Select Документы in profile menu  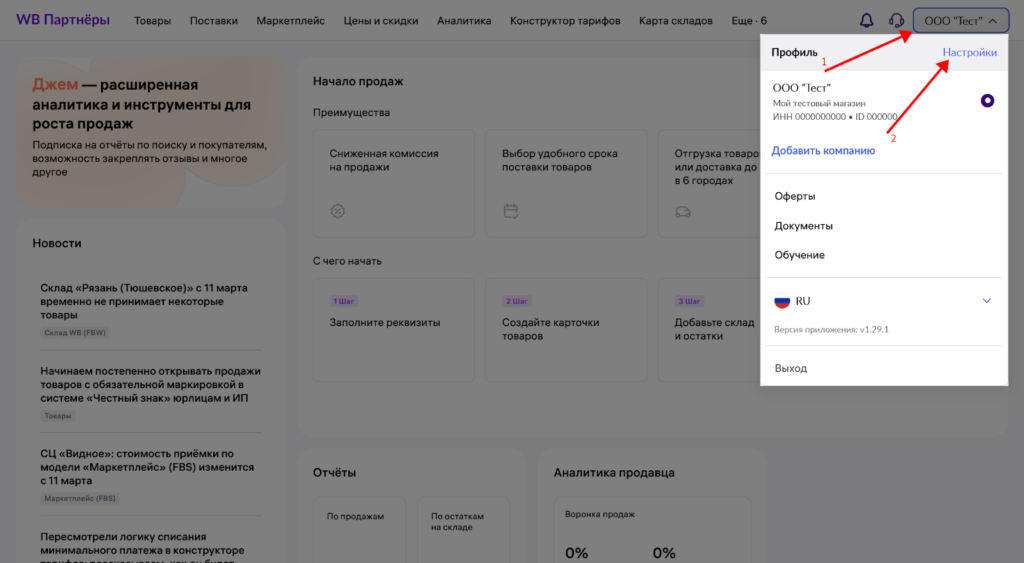point(803,226)
